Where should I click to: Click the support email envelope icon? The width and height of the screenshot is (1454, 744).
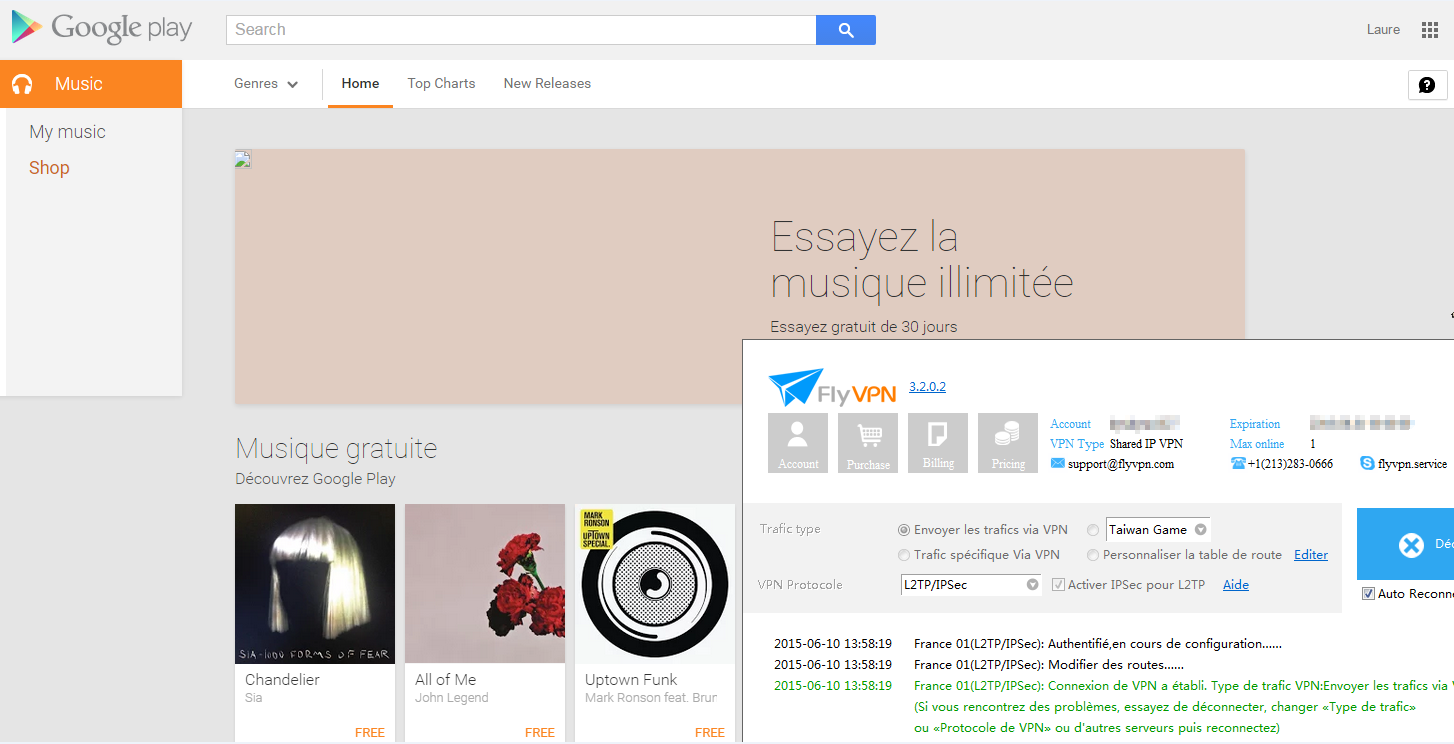(1058, 463)
